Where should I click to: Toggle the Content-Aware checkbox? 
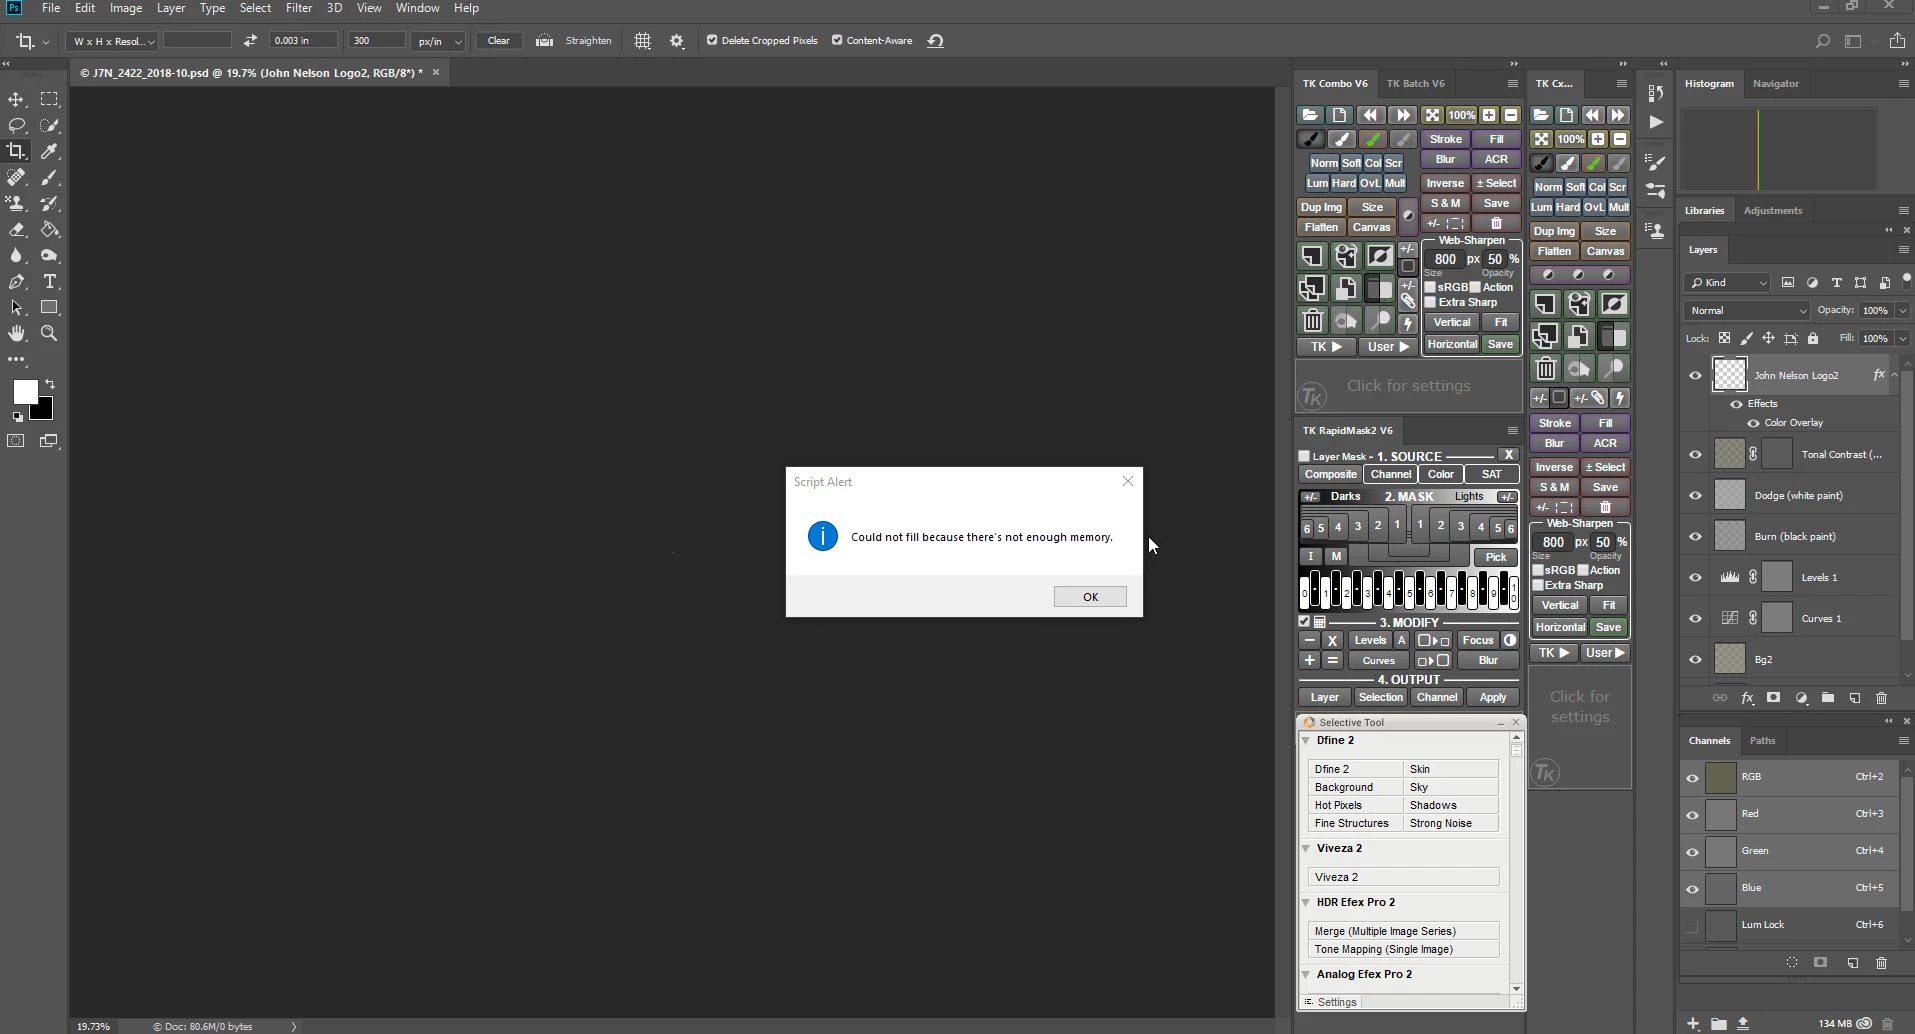click(x=837, y=41)
